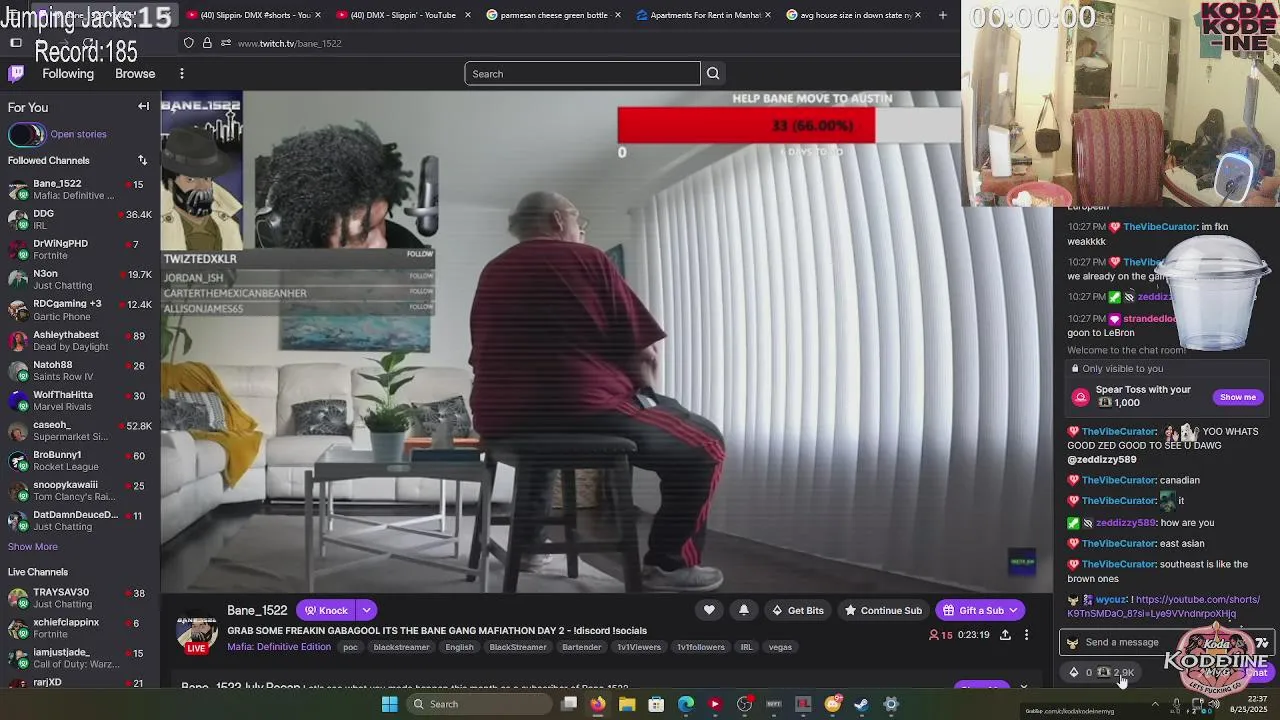Show more followed channels
Viewport: 1280px width, 720px height.
(x=33, y=546)
